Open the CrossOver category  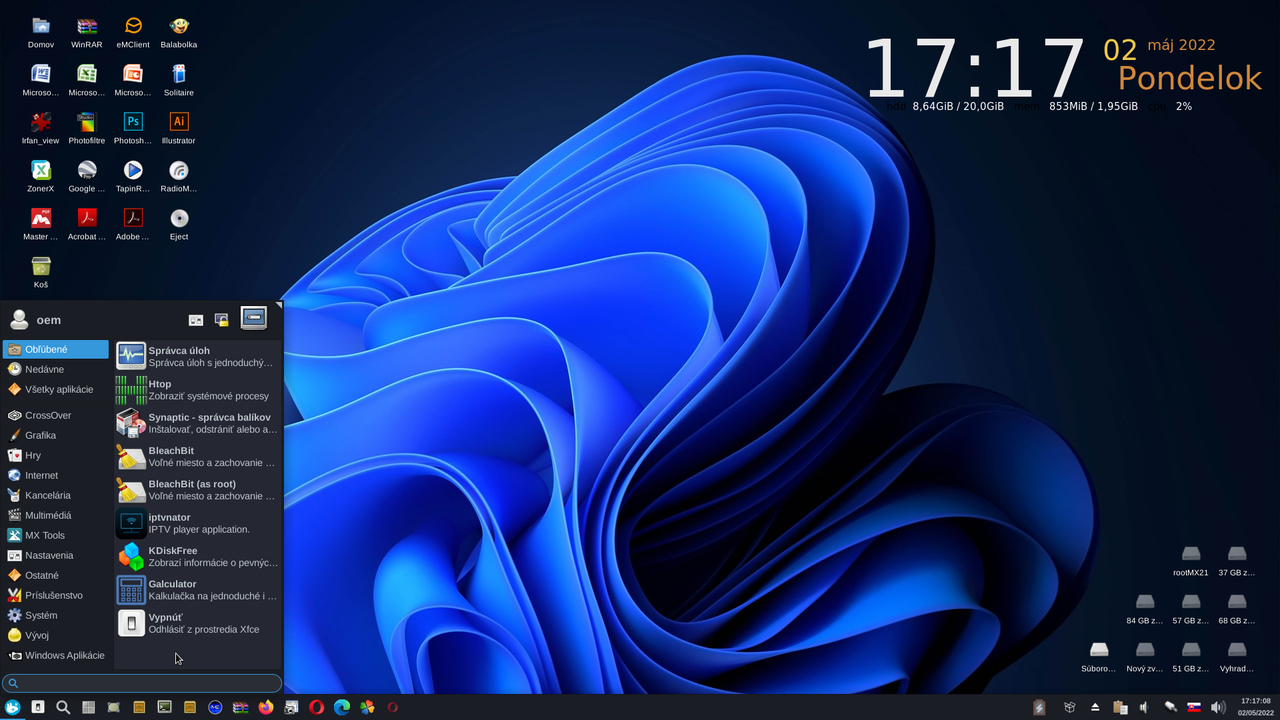(56, 415)
